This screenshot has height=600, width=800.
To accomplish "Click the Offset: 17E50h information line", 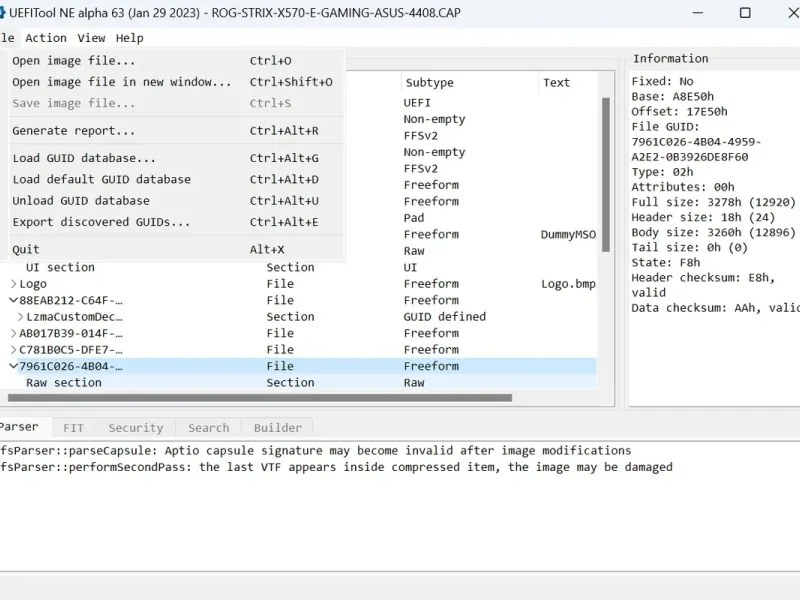I will point(679,111).
